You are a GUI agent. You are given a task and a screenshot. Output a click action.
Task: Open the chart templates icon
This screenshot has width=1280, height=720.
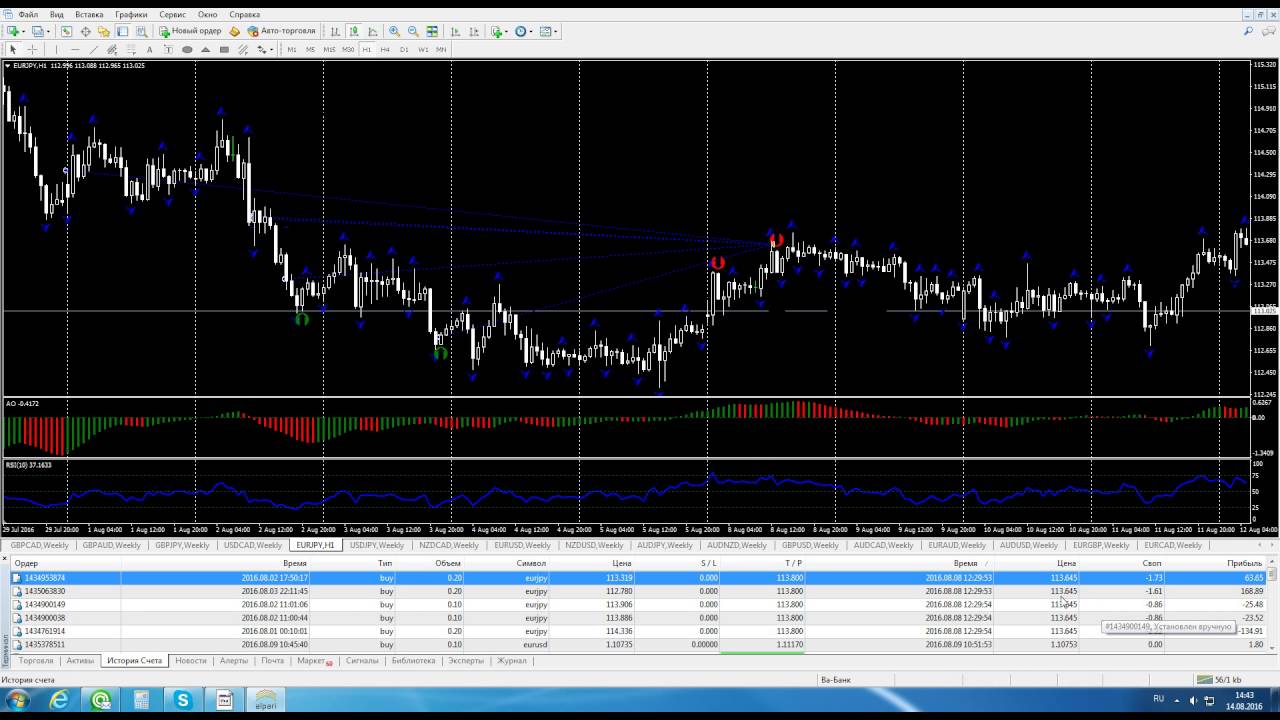[x=547, y=31]
